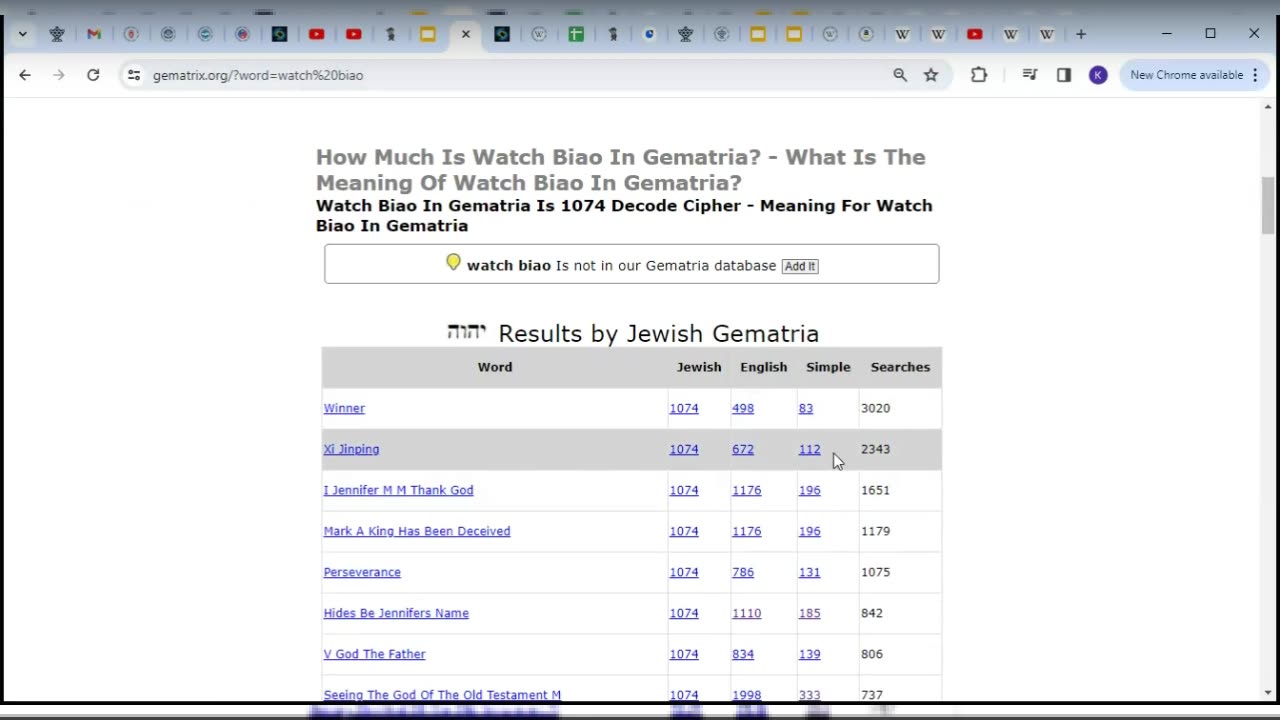
Task: Expand the tab search dropdown
Action: [x=22, y=34]
